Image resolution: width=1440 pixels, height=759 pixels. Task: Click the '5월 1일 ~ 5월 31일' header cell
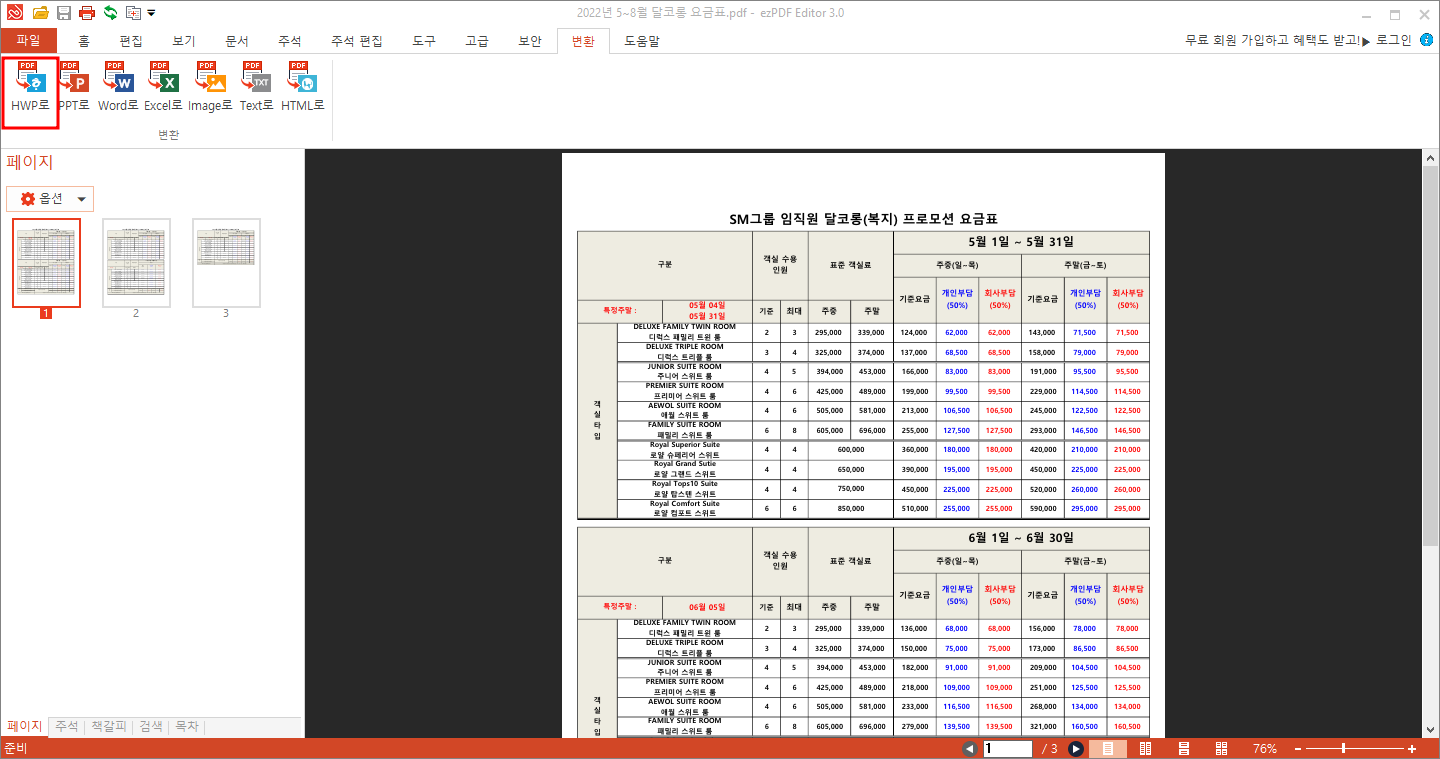click(x=1021, y=242)
